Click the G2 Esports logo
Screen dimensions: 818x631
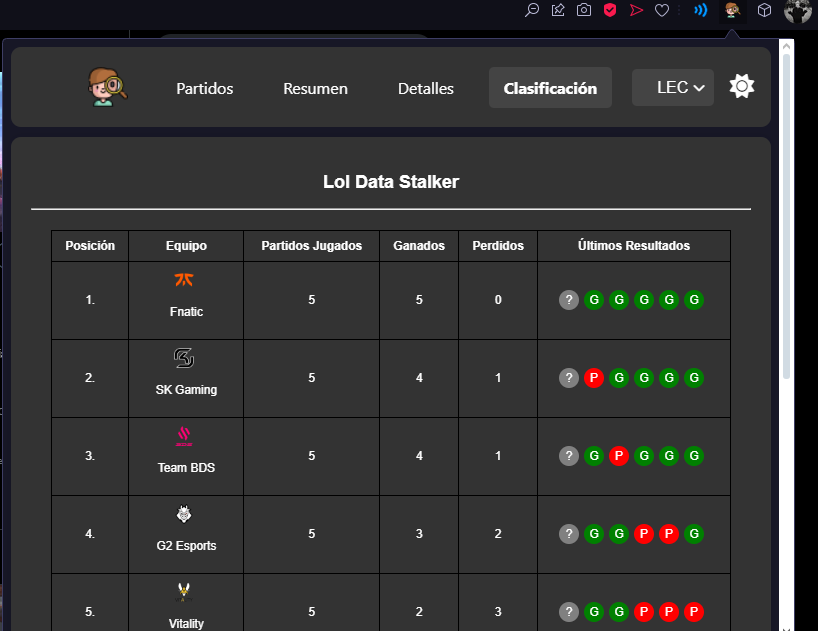tap(184, 514)
